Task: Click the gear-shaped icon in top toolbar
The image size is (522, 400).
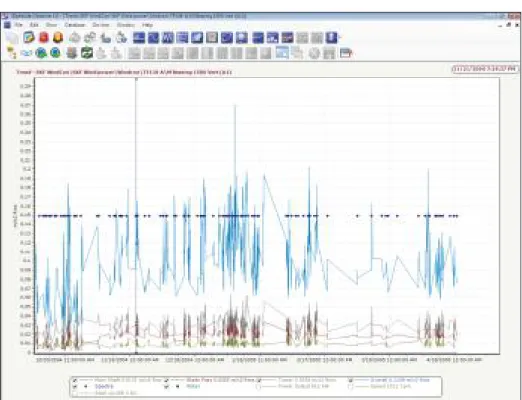Action: click(90, 38)
